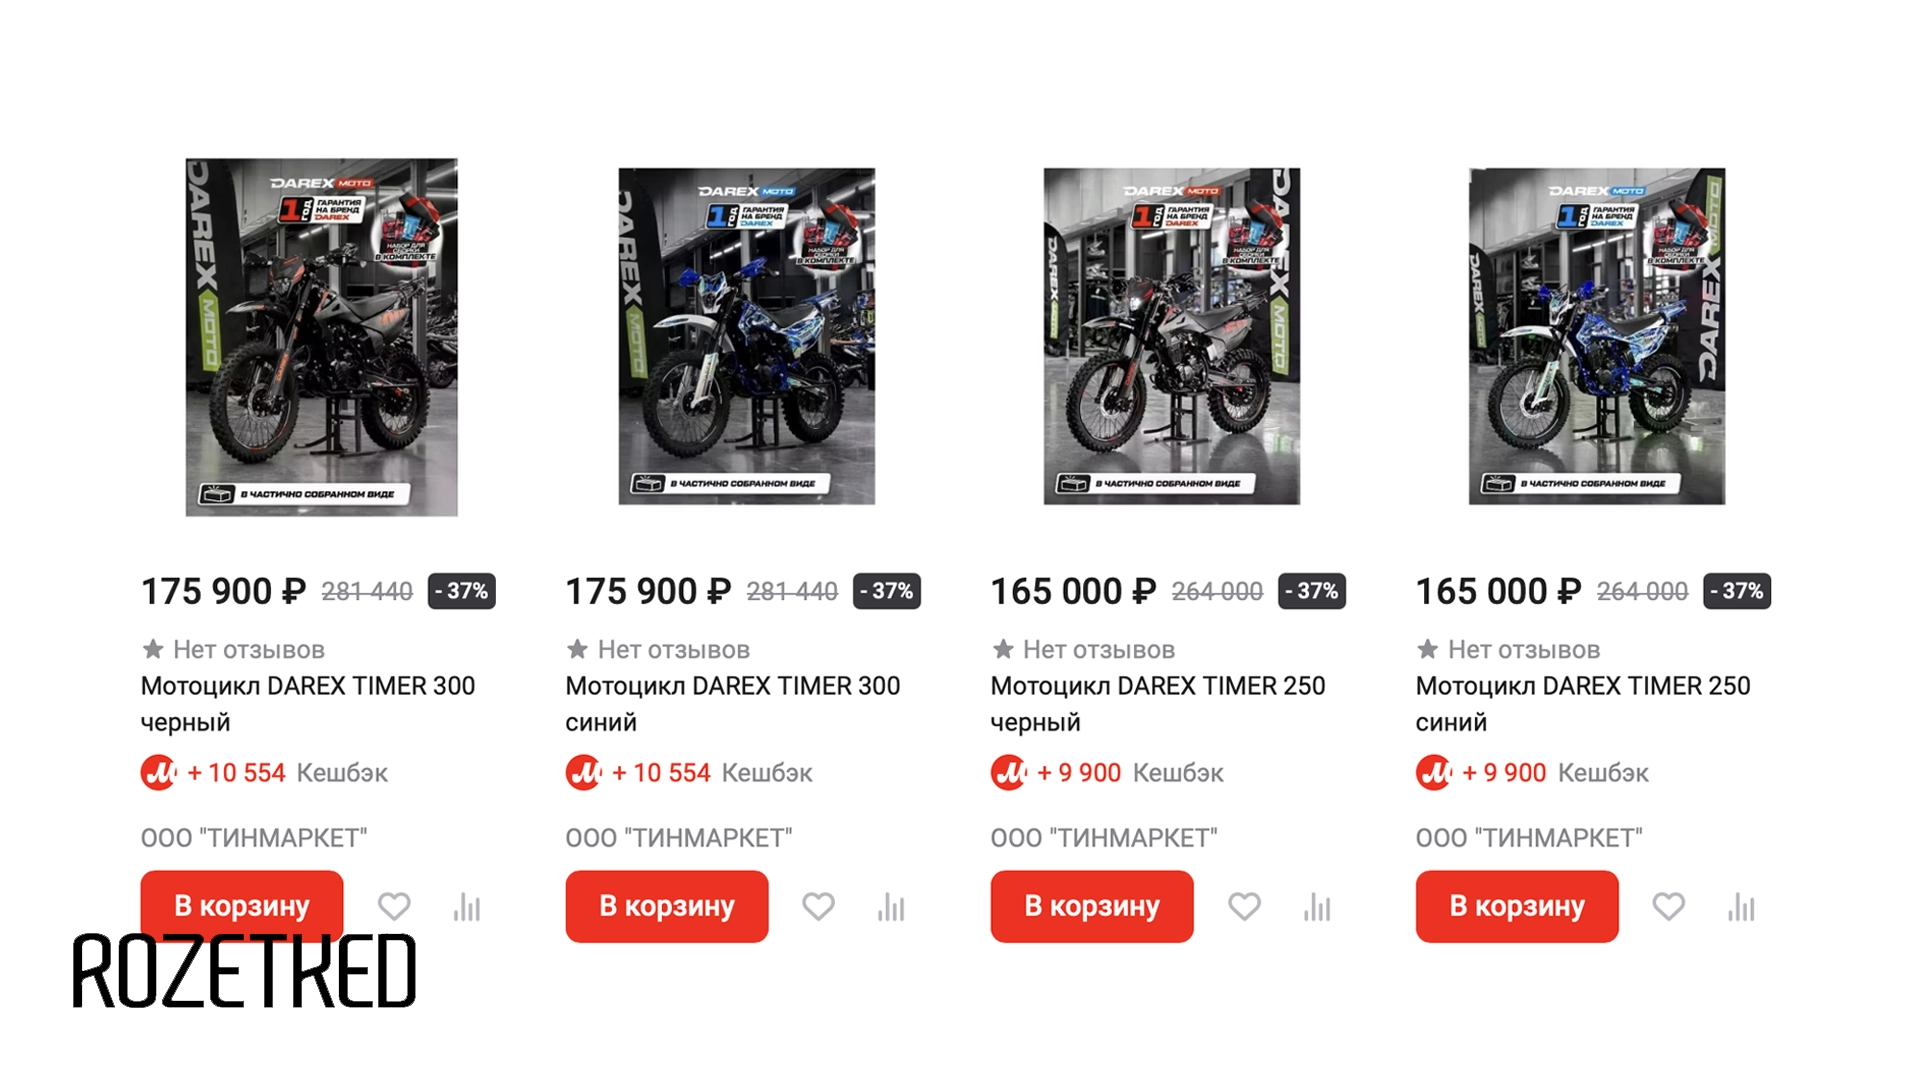Compare the black DAREX TIMER 300
Image resolution: width=1920 pixels, height=1080 pixels.
pyautogui.click(x=467, y=907)
